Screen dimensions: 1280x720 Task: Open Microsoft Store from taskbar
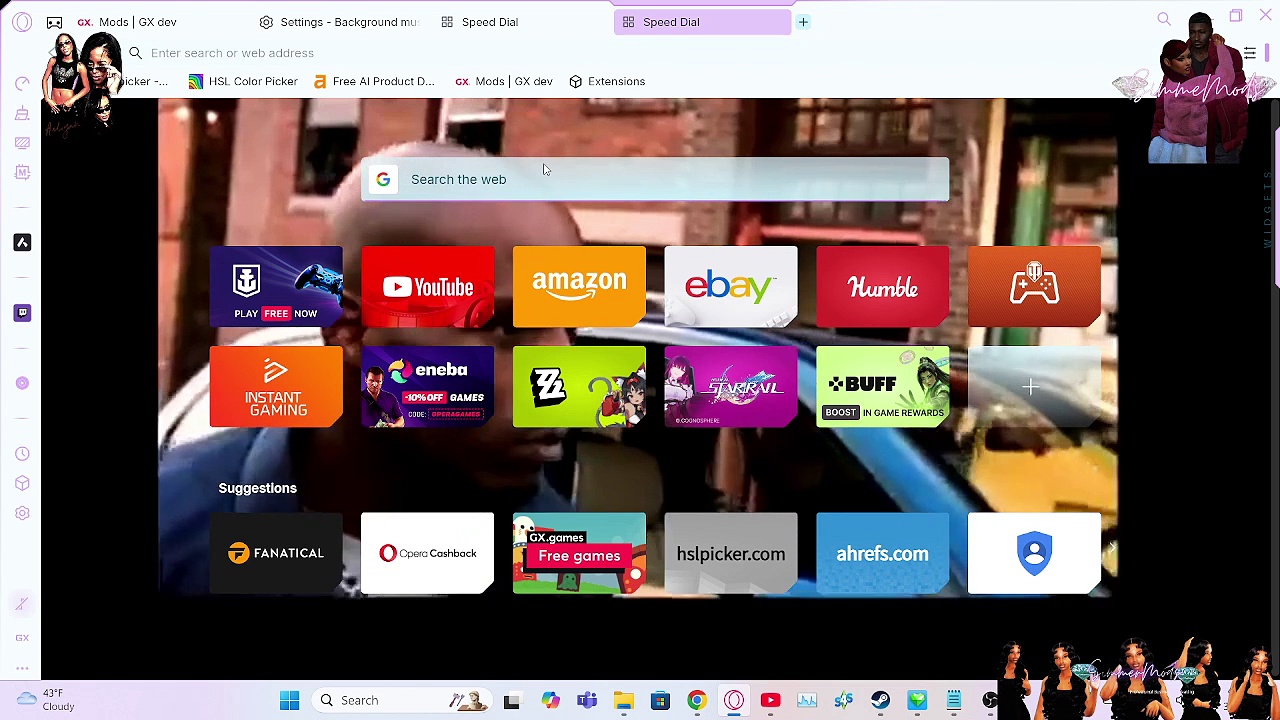point(660,700)
